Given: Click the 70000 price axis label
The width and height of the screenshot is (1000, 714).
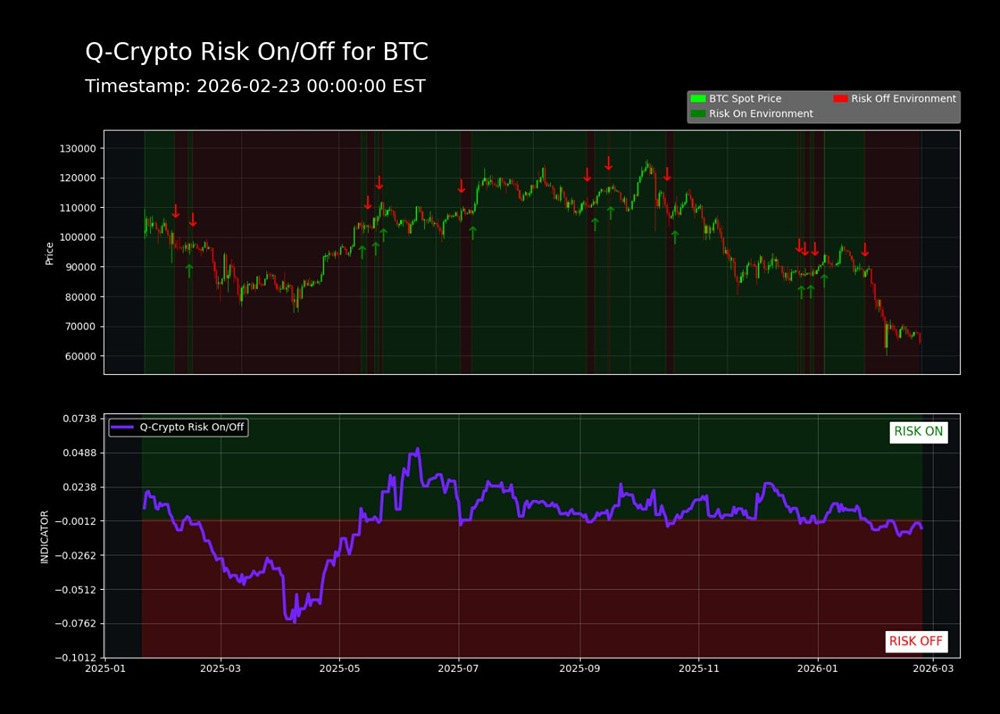Looking at the screenshot, I should [x=80, y=326].
